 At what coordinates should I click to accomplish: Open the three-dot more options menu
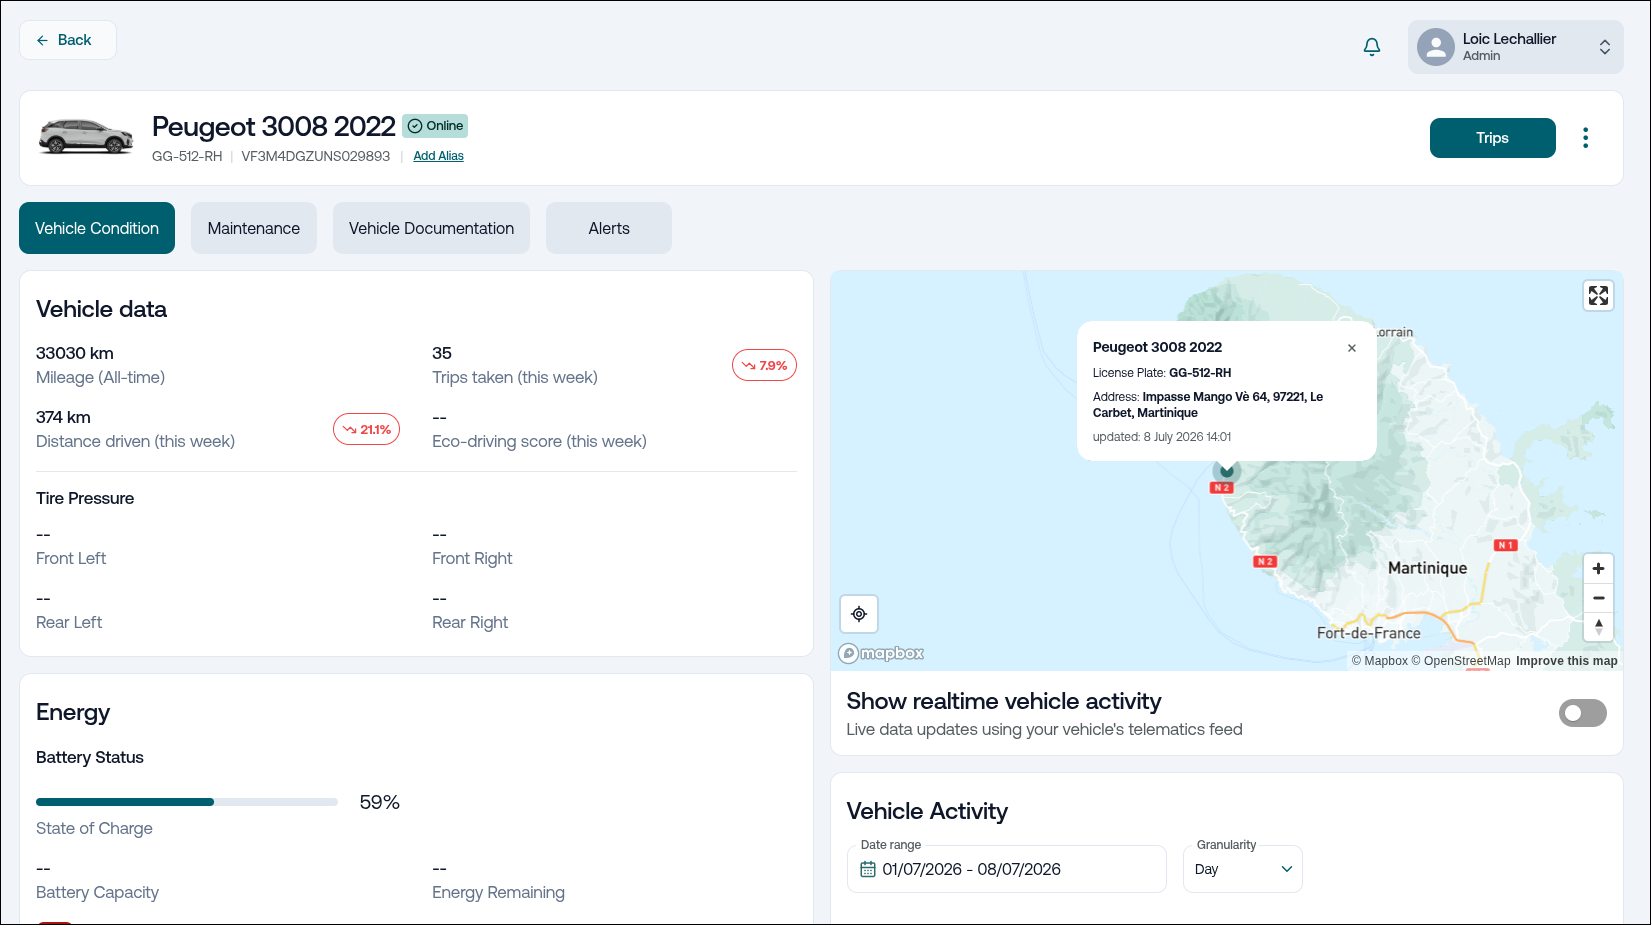point(1585,138)
